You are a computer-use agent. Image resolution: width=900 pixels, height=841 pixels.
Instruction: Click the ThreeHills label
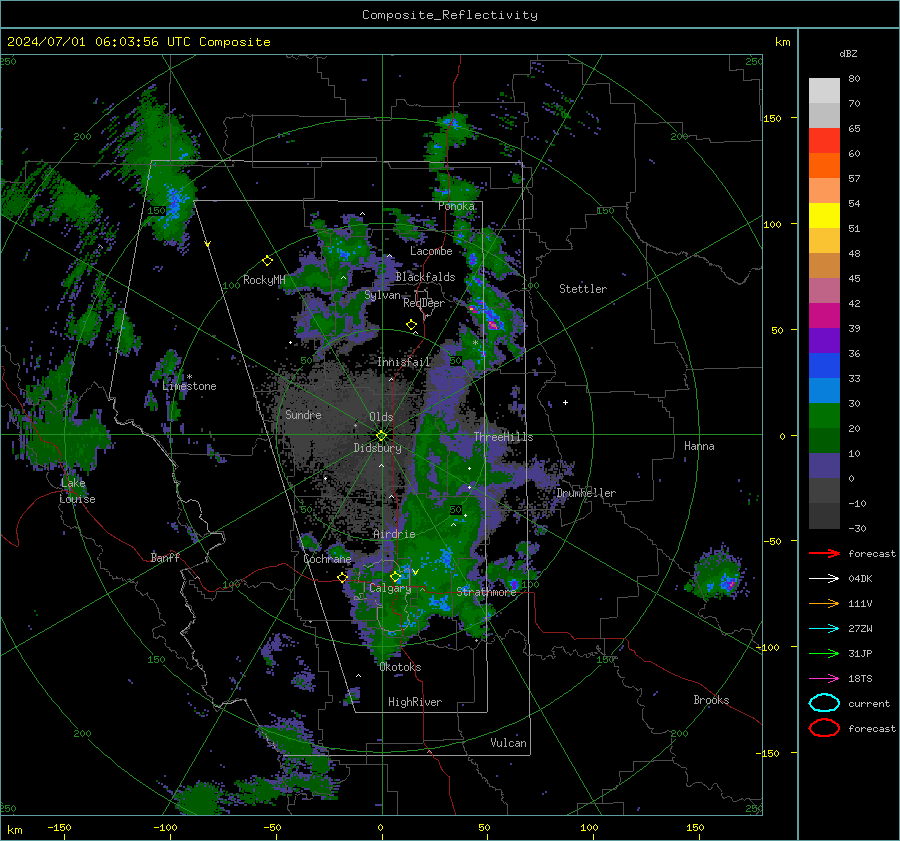coord(503,437)
